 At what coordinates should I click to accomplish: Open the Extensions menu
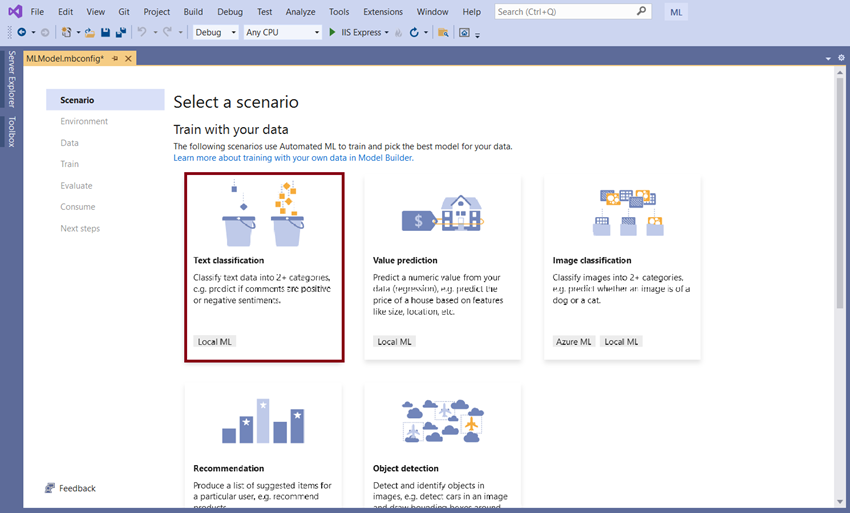coord(383,11)
